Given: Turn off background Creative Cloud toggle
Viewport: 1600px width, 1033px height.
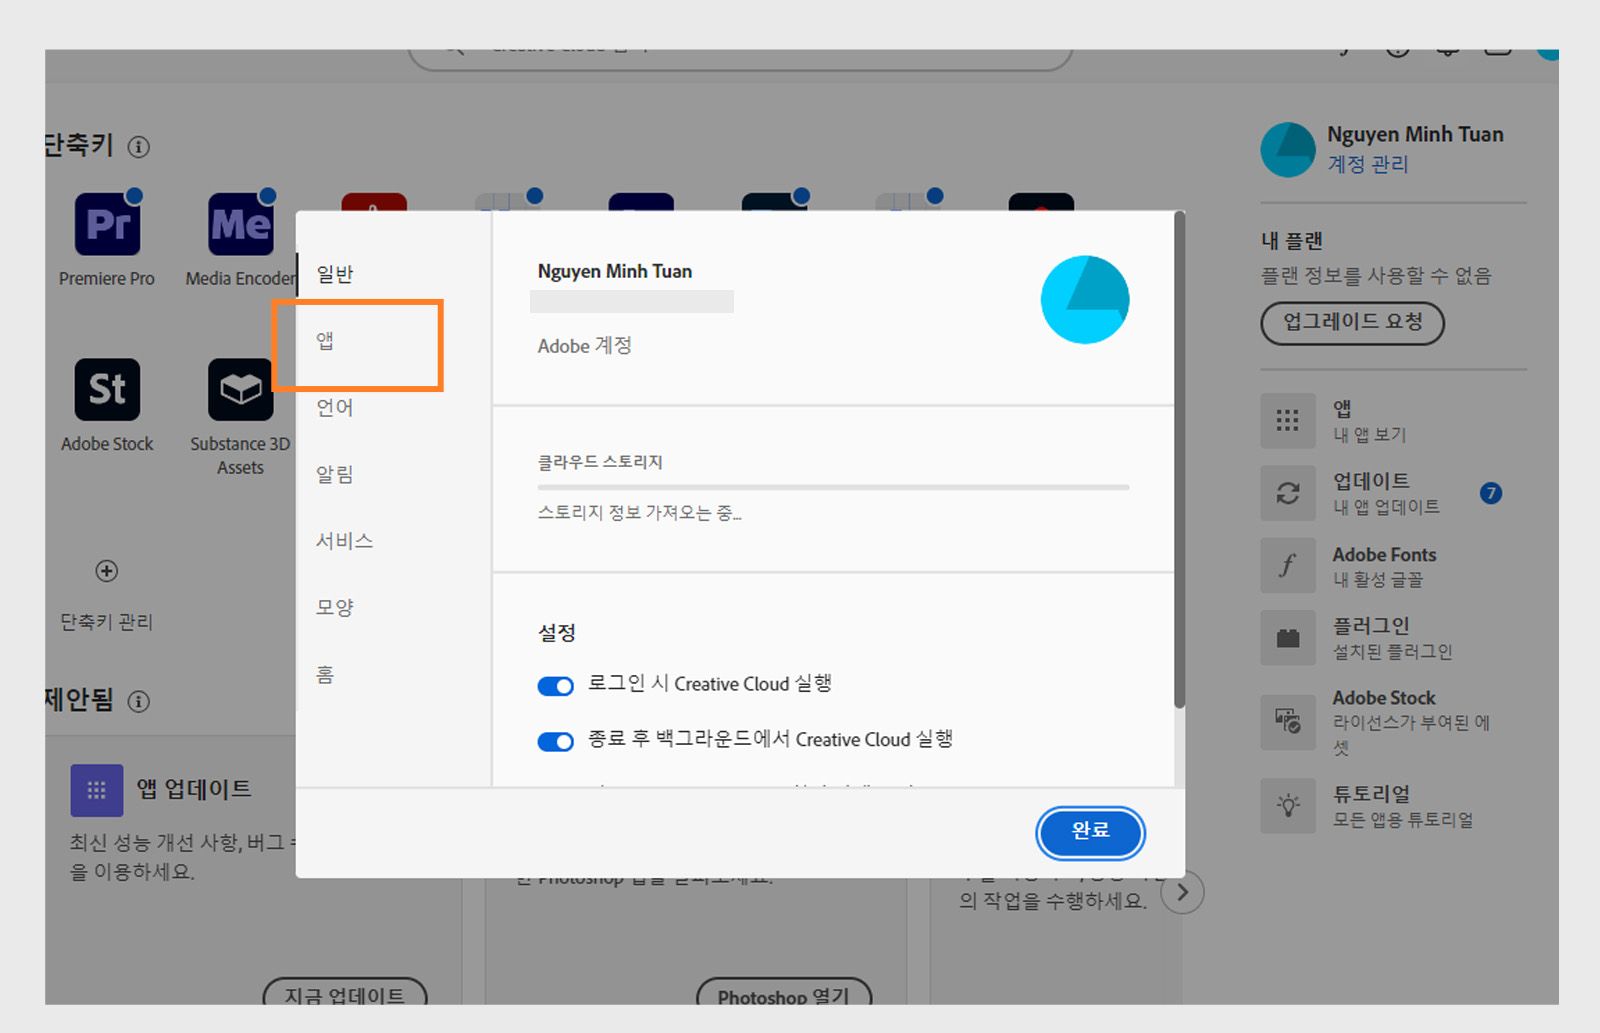Looking at the screenshot, I should (555, 742).
